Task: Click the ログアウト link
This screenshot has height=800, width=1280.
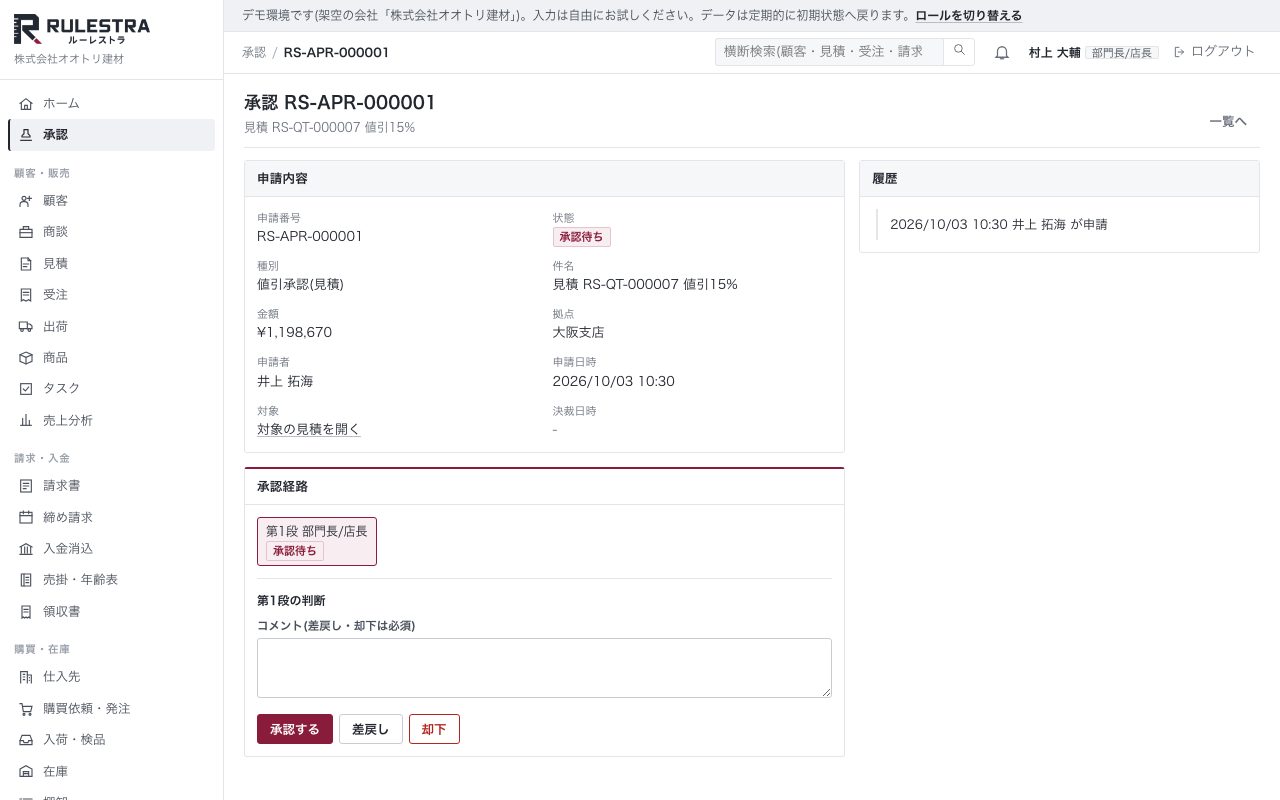Action: 1214,52
